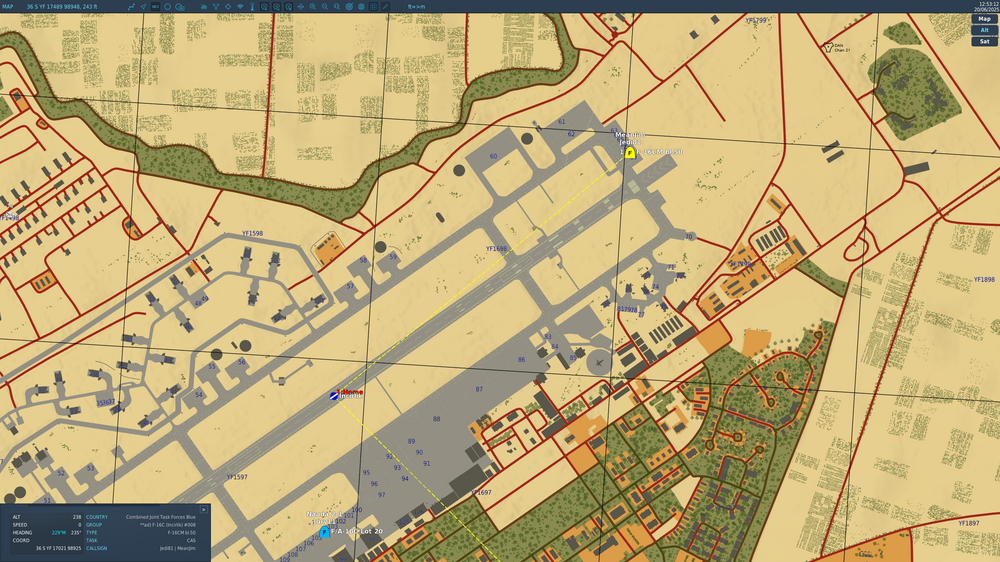Click the third boxed circular view icon

[x=288, y=6]
